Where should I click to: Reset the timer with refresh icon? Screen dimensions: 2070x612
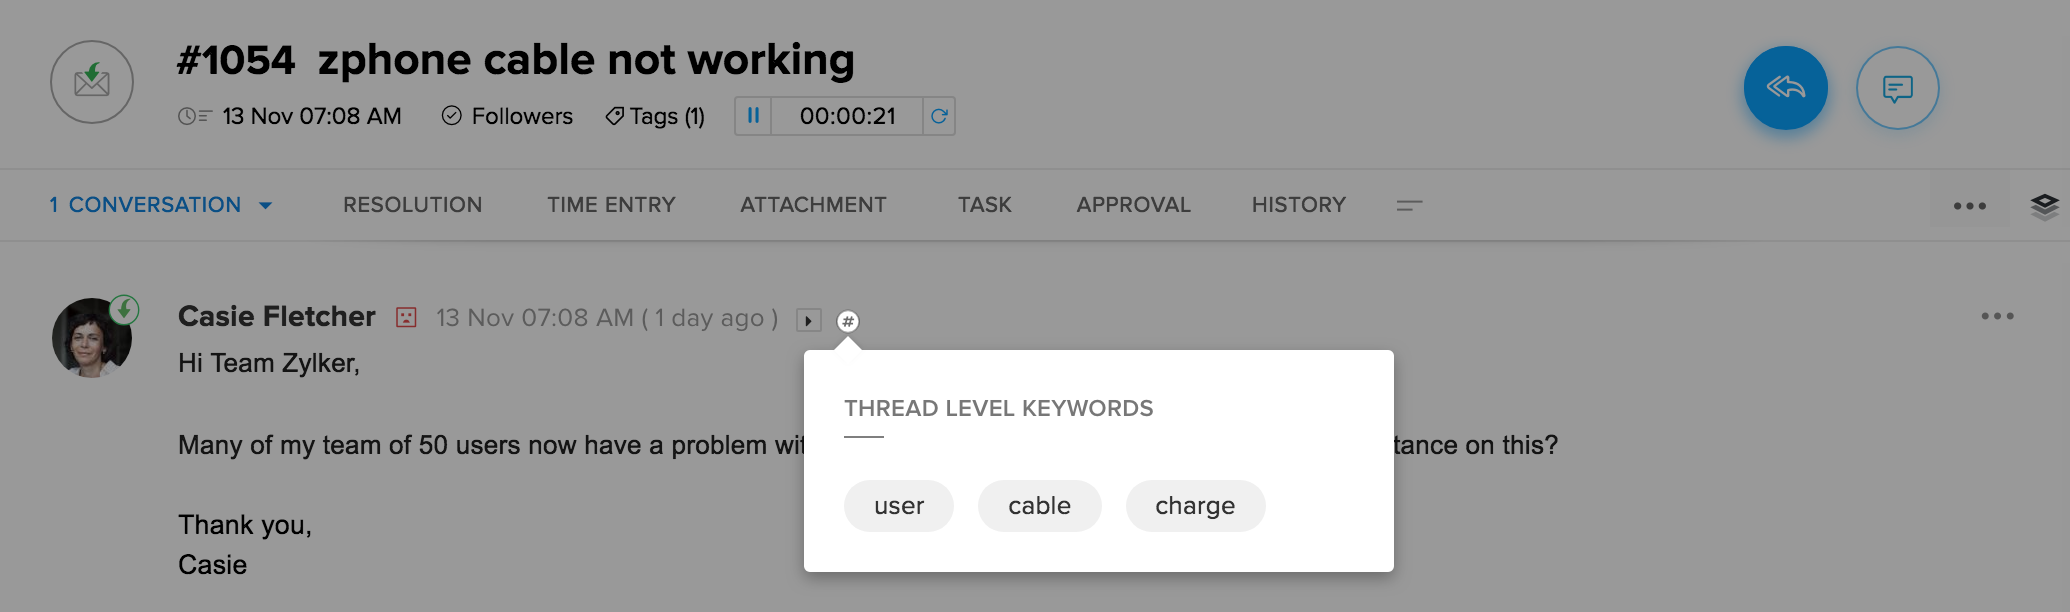[939, 116]
